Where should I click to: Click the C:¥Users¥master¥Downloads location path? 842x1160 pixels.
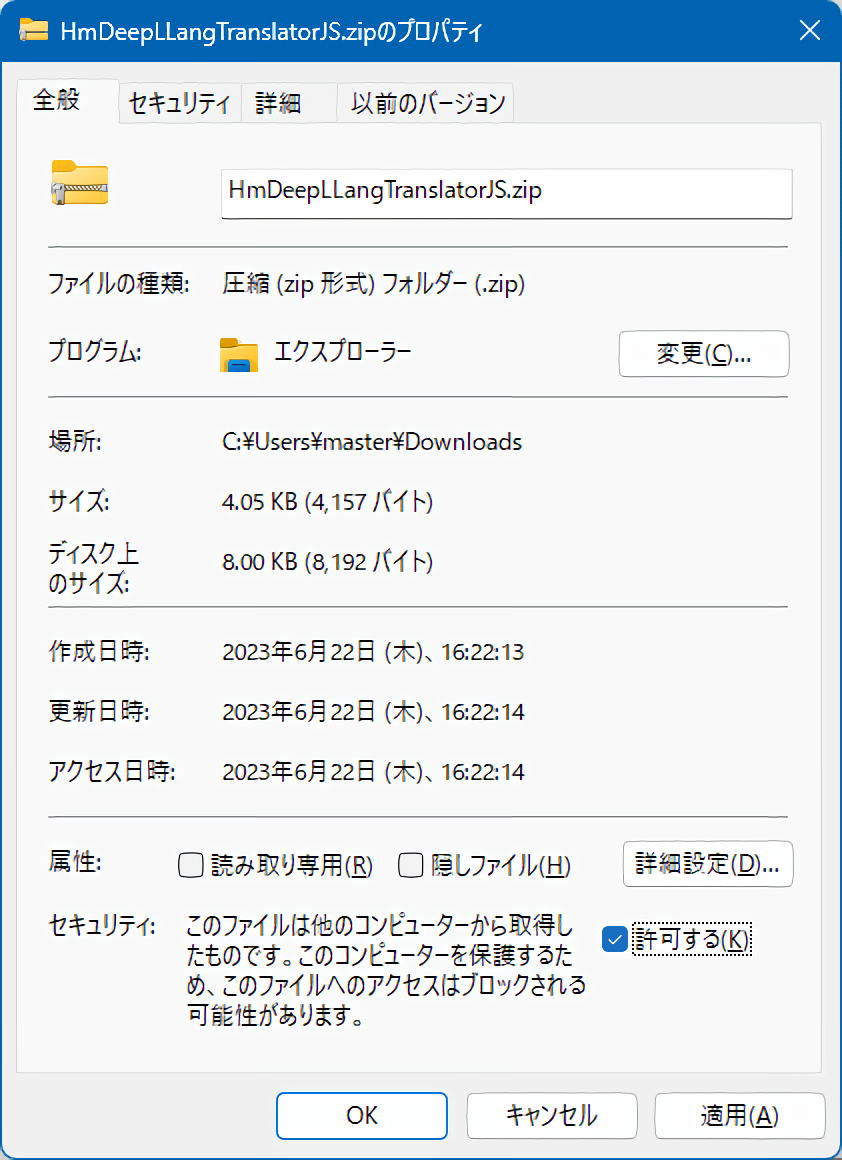372,441
